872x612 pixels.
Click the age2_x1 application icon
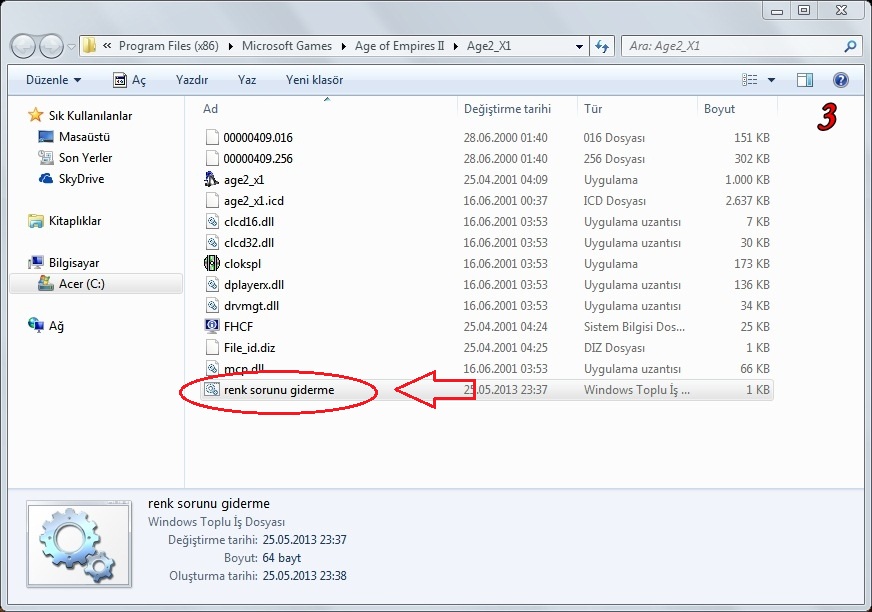(x=211, y=179)
